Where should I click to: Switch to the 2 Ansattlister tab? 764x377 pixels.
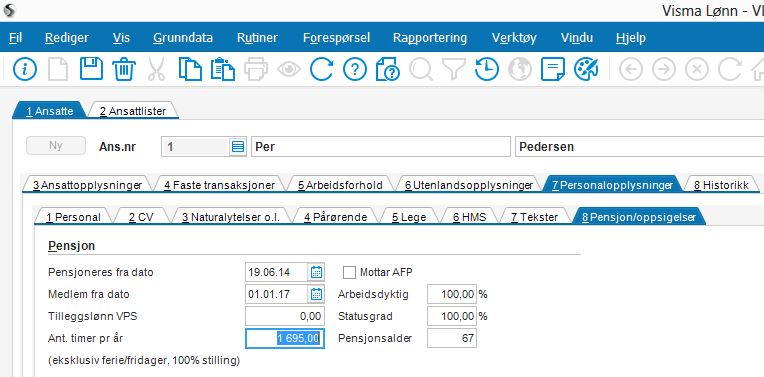click(133, 111)
